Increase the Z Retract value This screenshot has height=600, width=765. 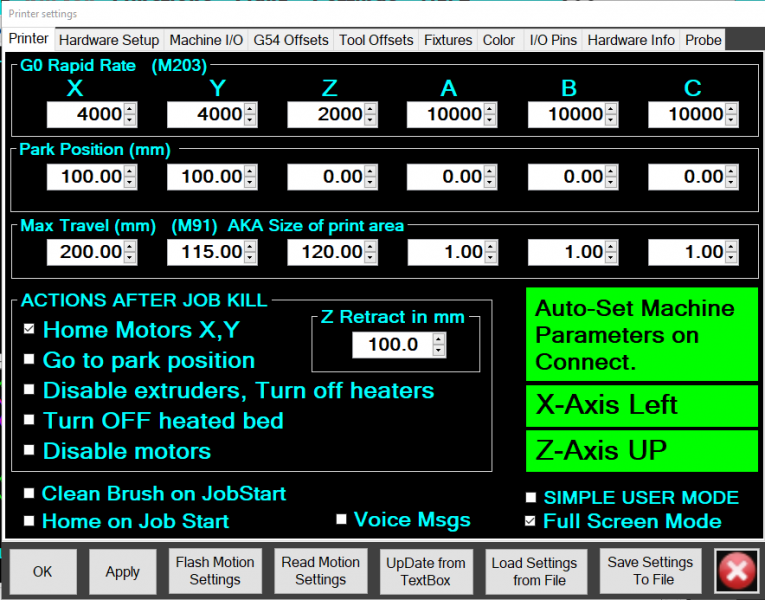(438, 339)
